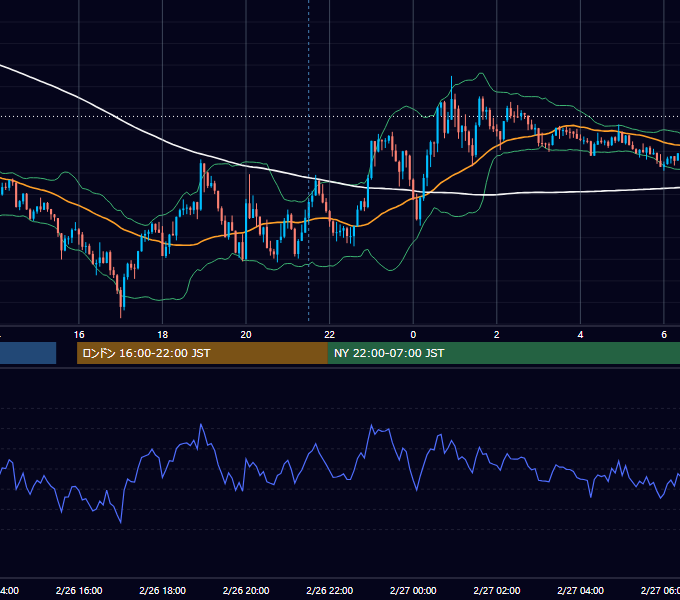Click the hour label 4 on price chart axis
This screenshot has height=600, width=680.
tap(580, 335)
